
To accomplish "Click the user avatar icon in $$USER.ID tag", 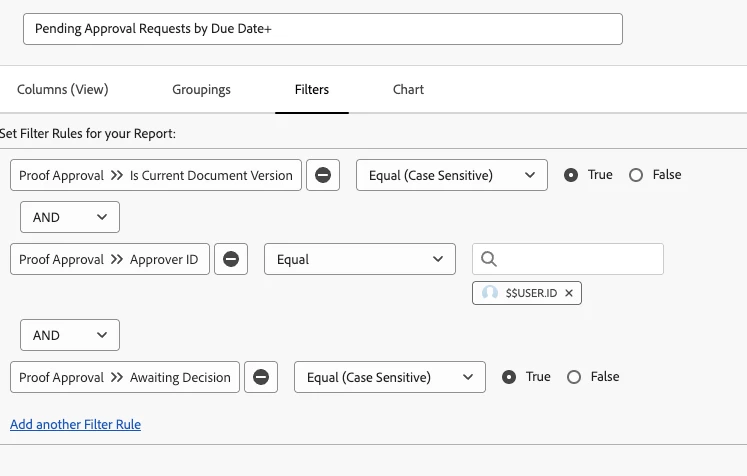I will (490, 293).
